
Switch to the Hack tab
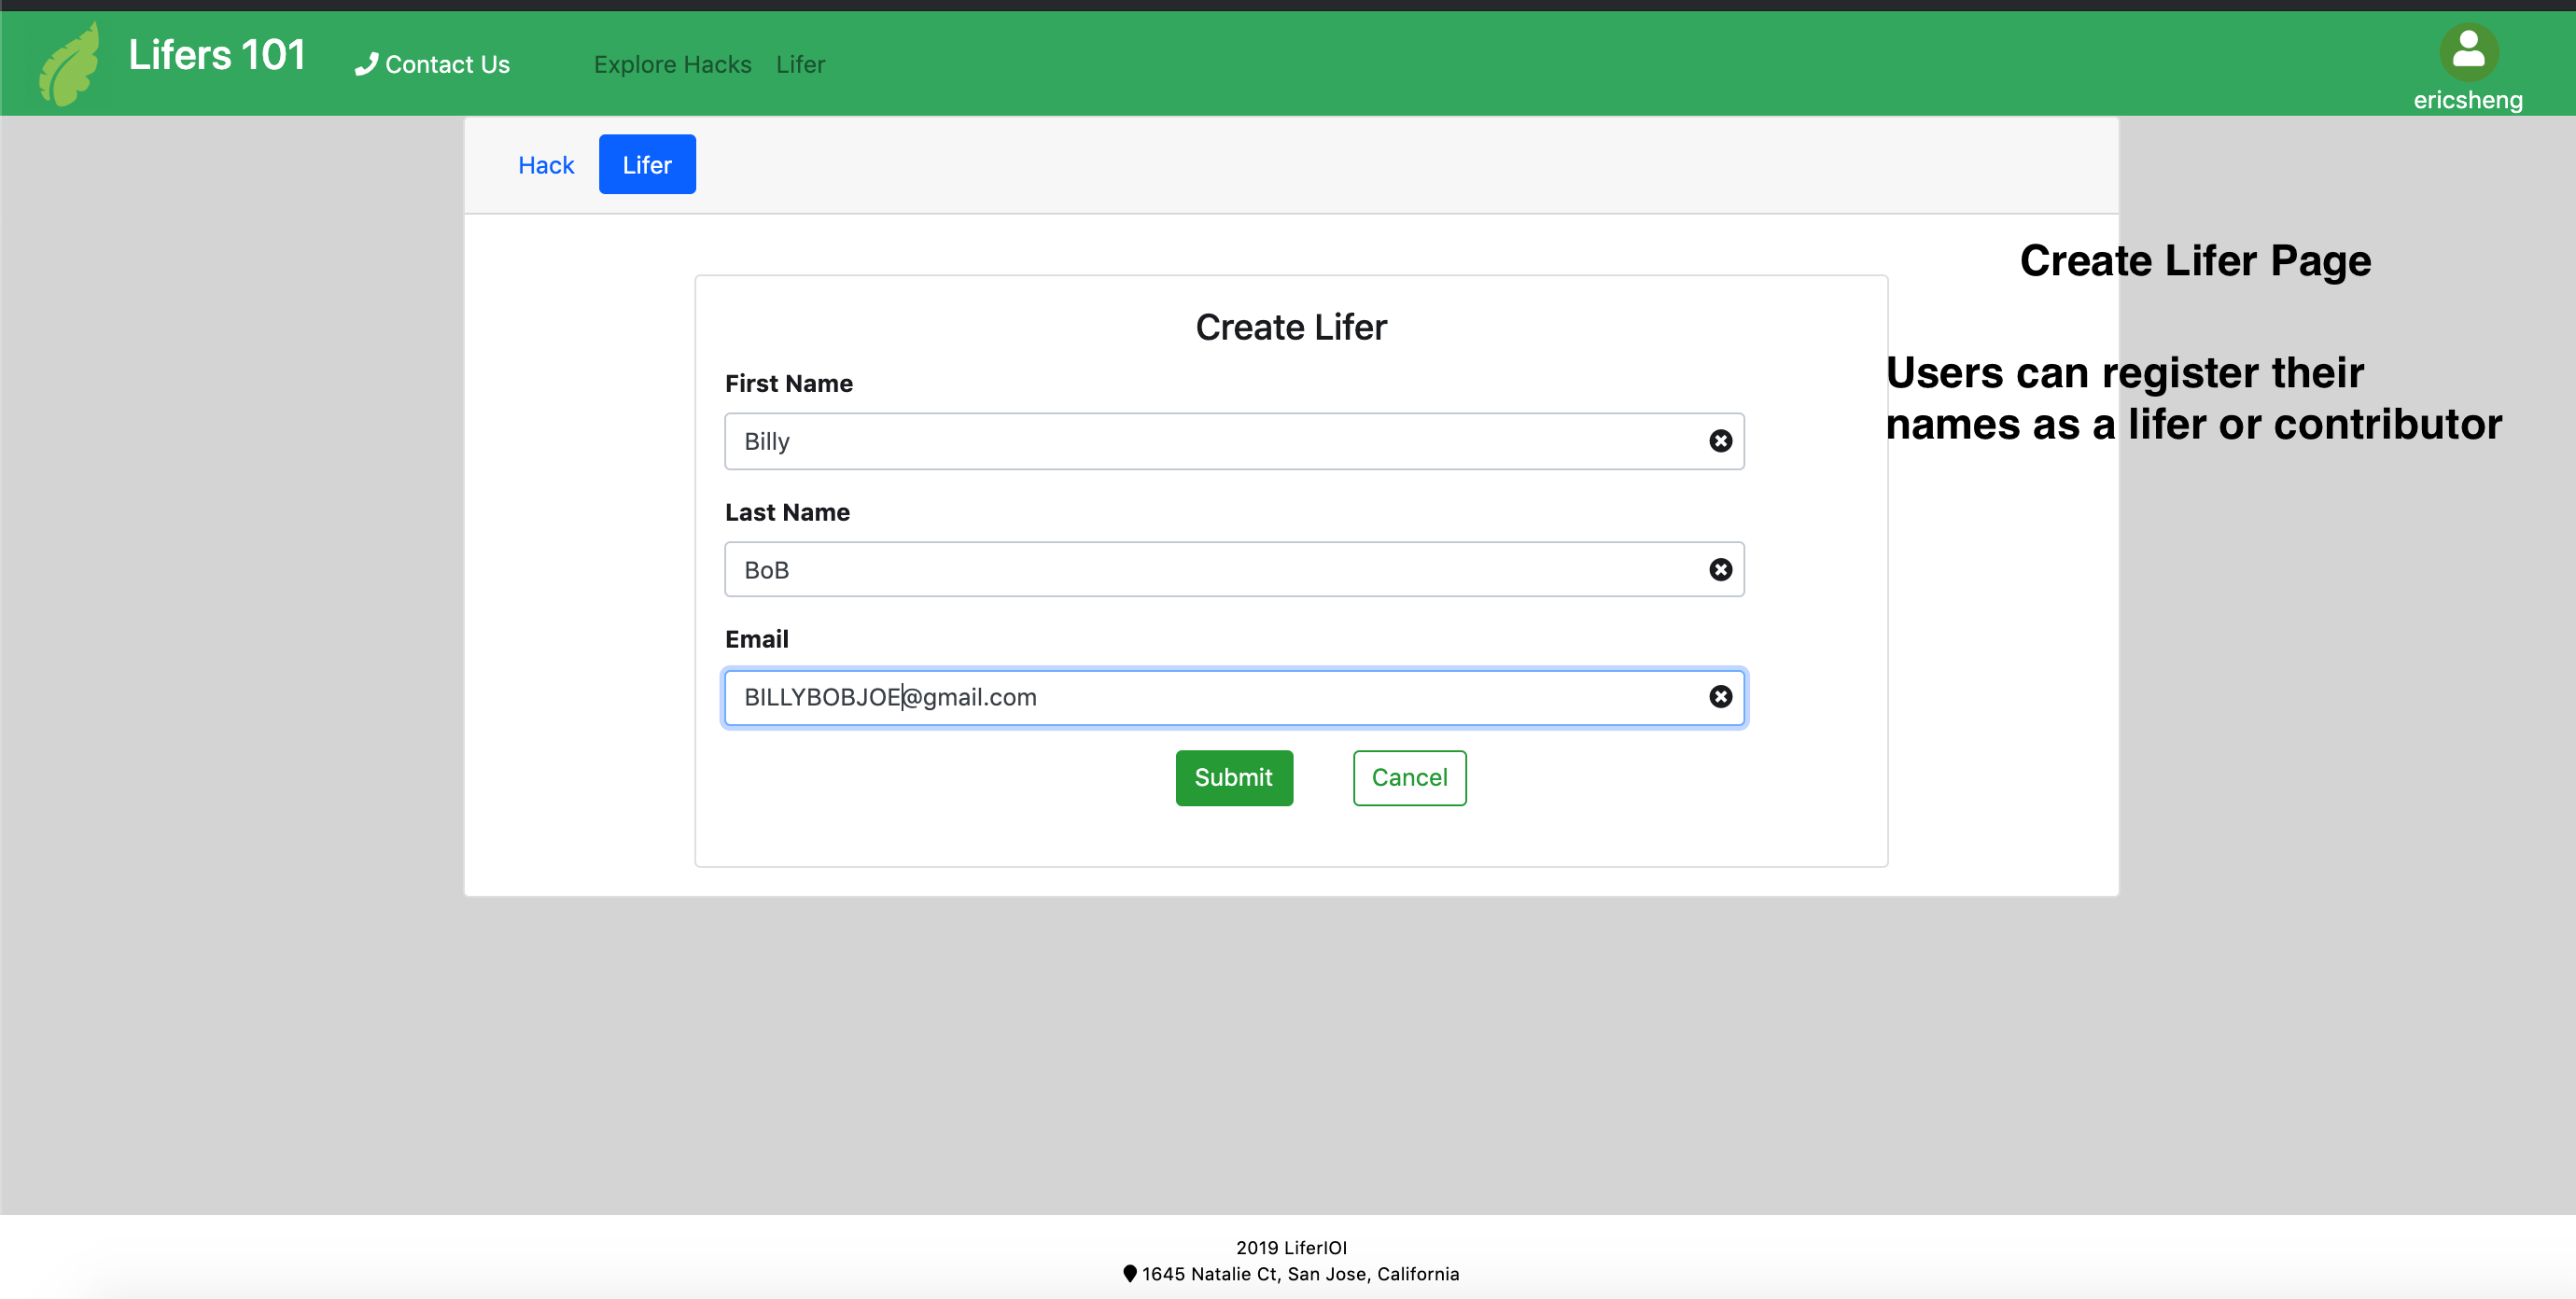(546, 165)
